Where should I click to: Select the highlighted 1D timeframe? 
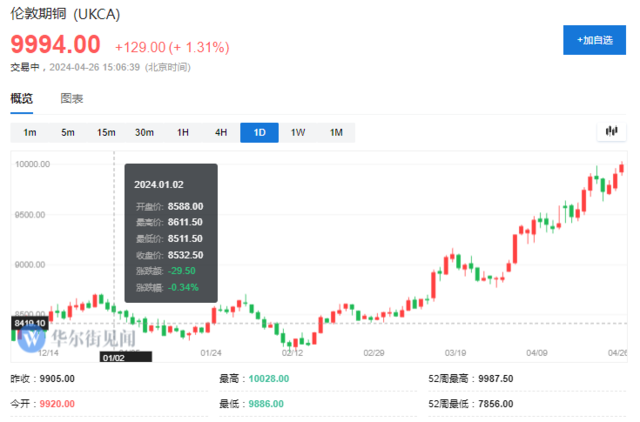tap(259, 132)
